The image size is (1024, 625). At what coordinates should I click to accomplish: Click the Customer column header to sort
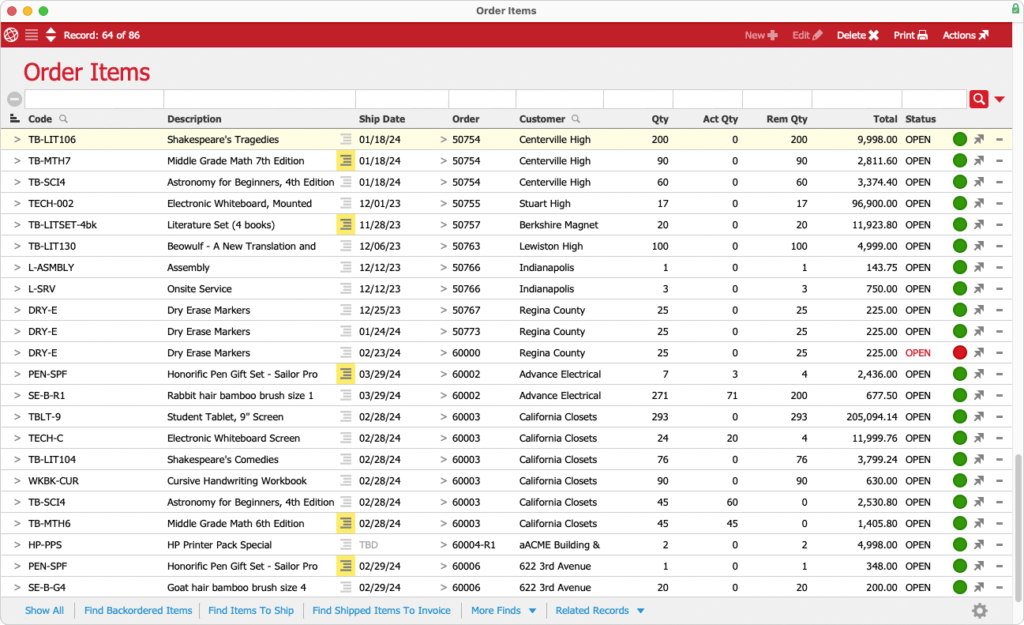(x=540, y=119)
